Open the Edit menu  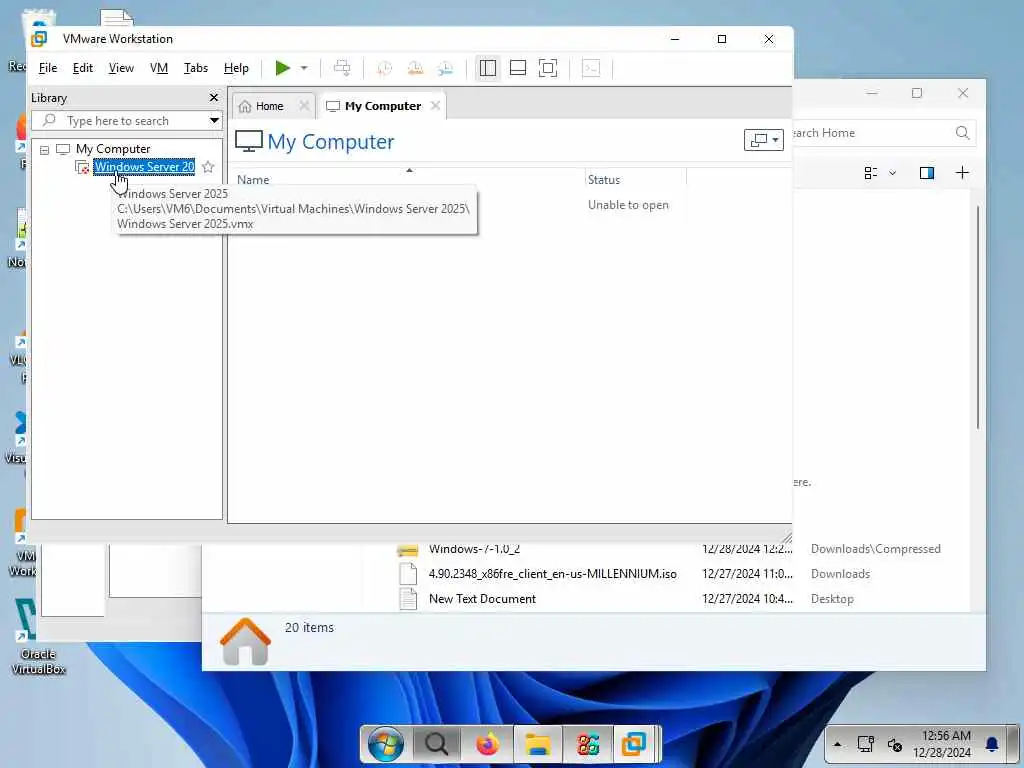click(82, 68)
